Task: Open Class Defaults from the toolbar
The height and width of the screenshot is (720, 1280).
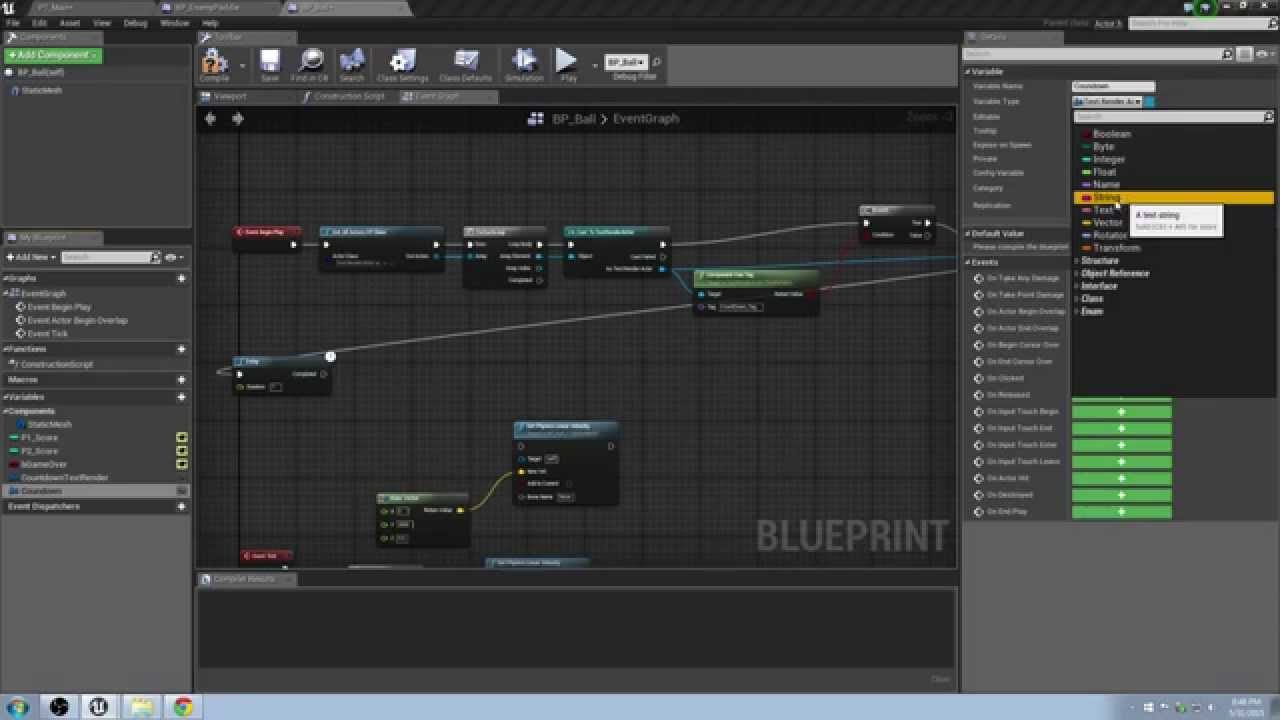Action: [466, 63]
